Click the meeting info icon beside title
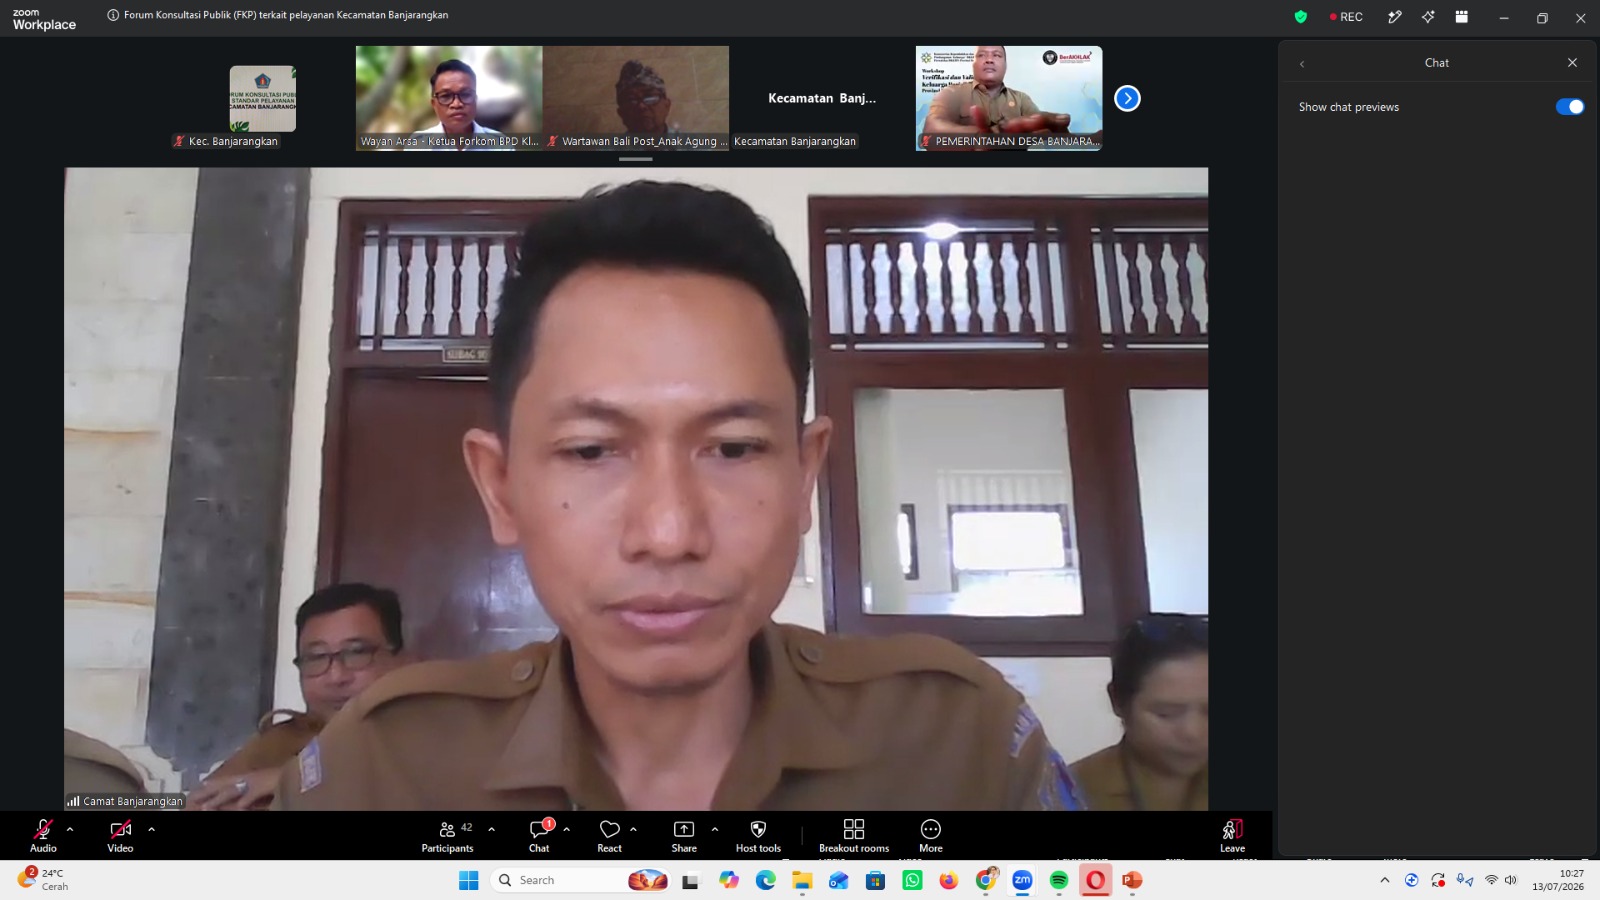1600x900 pixels. [x=113, y=15]
